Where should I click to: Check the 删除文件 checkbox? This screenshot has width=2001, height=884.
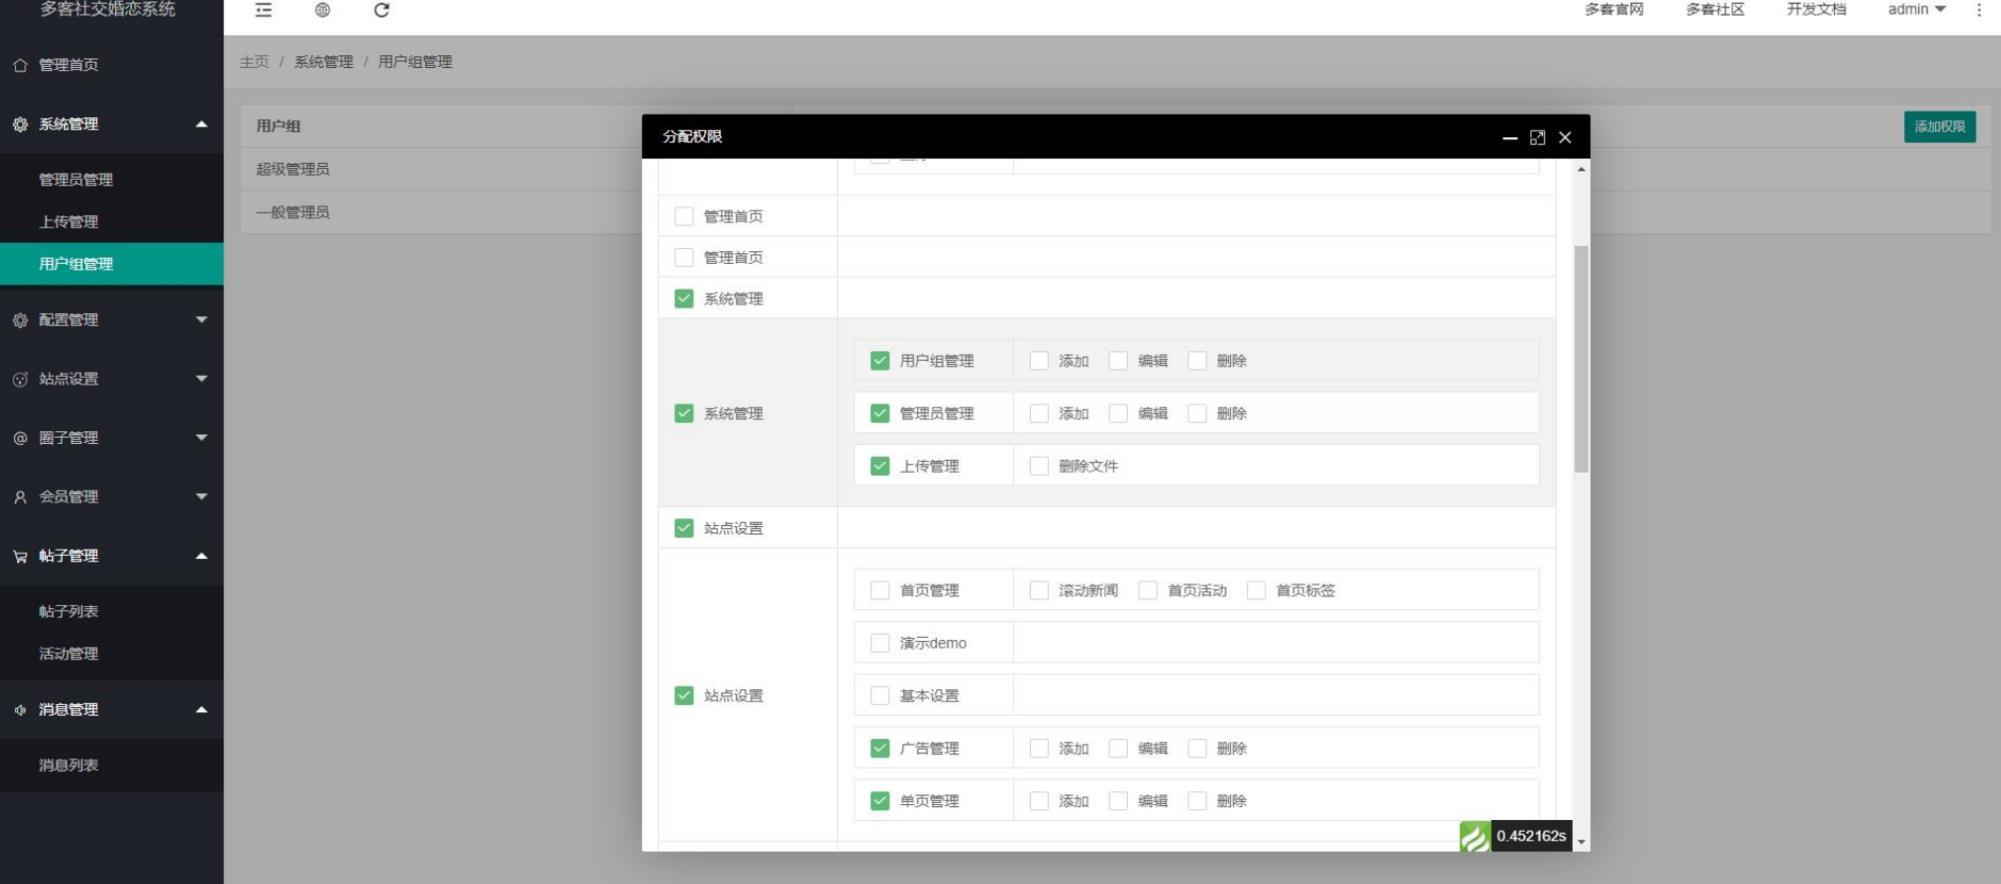pyautogui.click(x=1039, y=466)
